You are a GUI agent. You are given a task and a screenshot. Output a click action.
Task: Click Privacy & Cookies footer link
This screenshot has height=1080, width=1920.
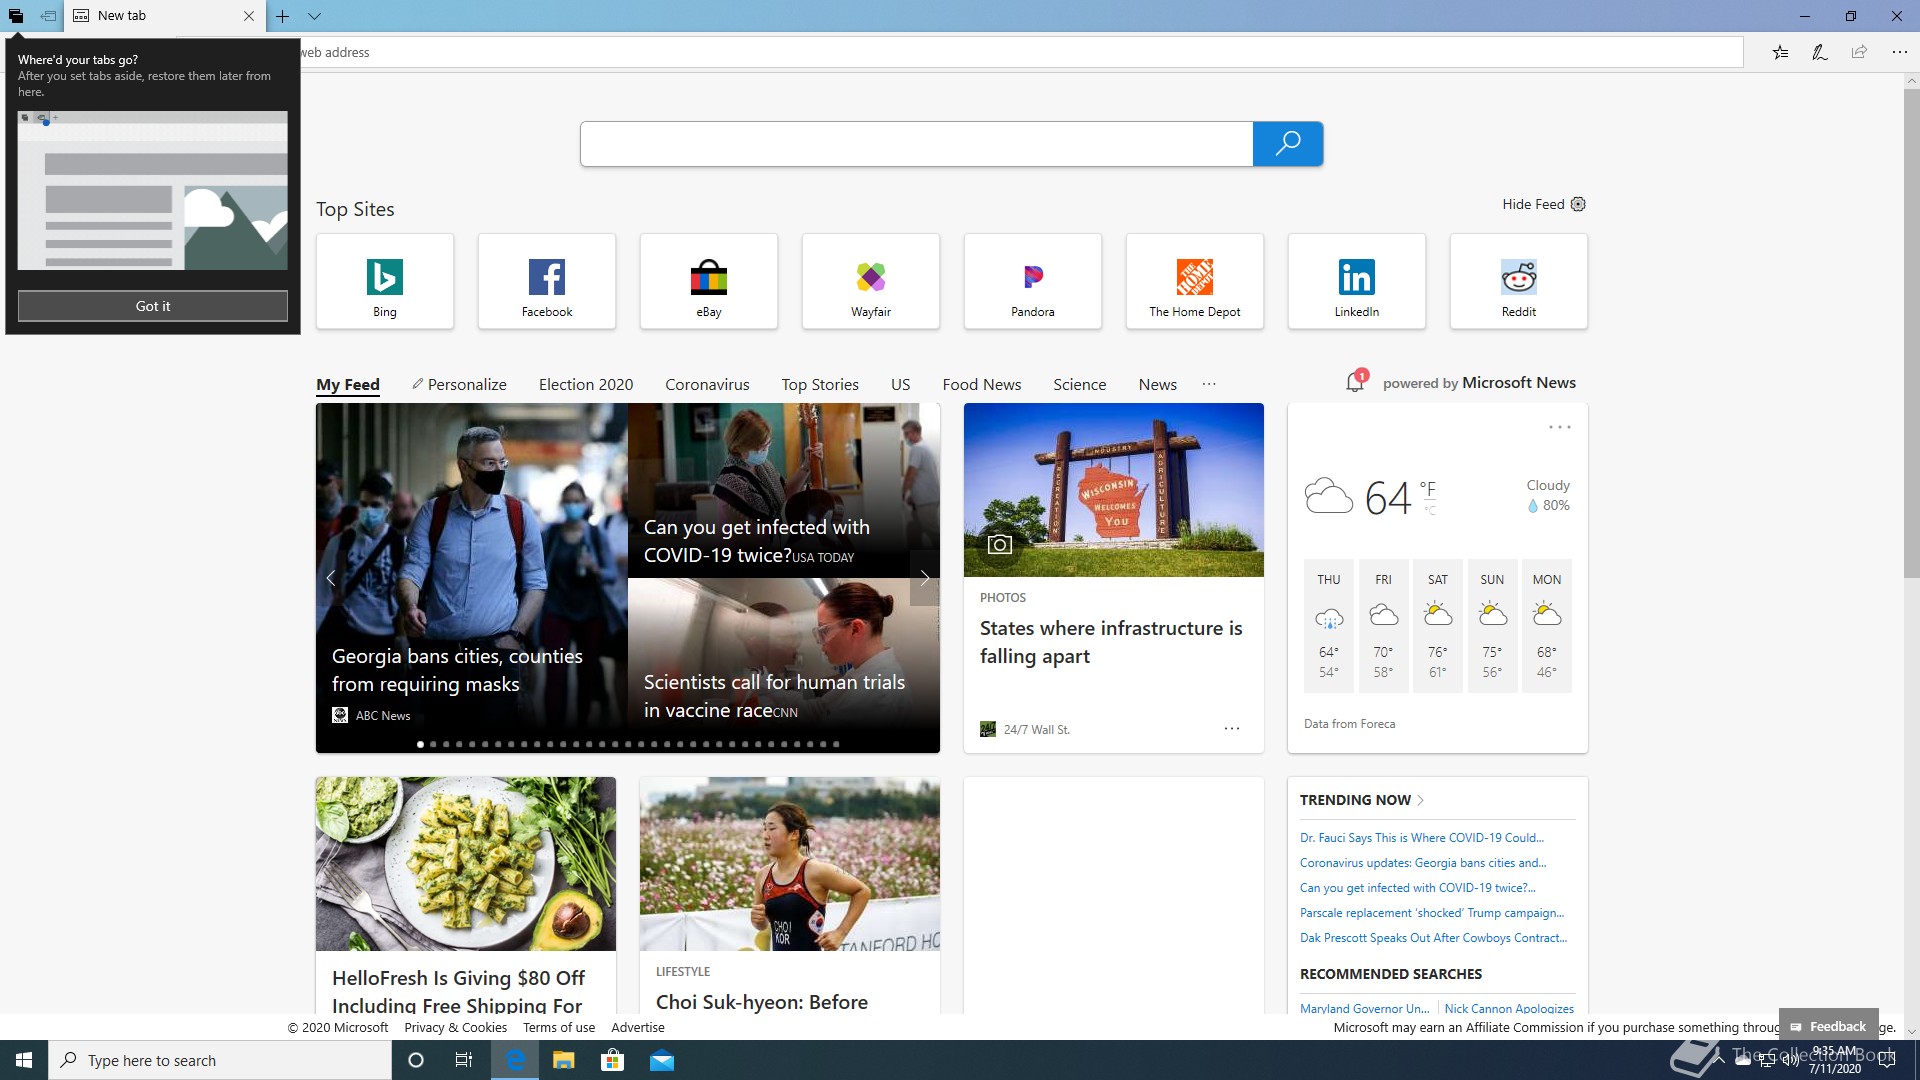coord(456,1027)
